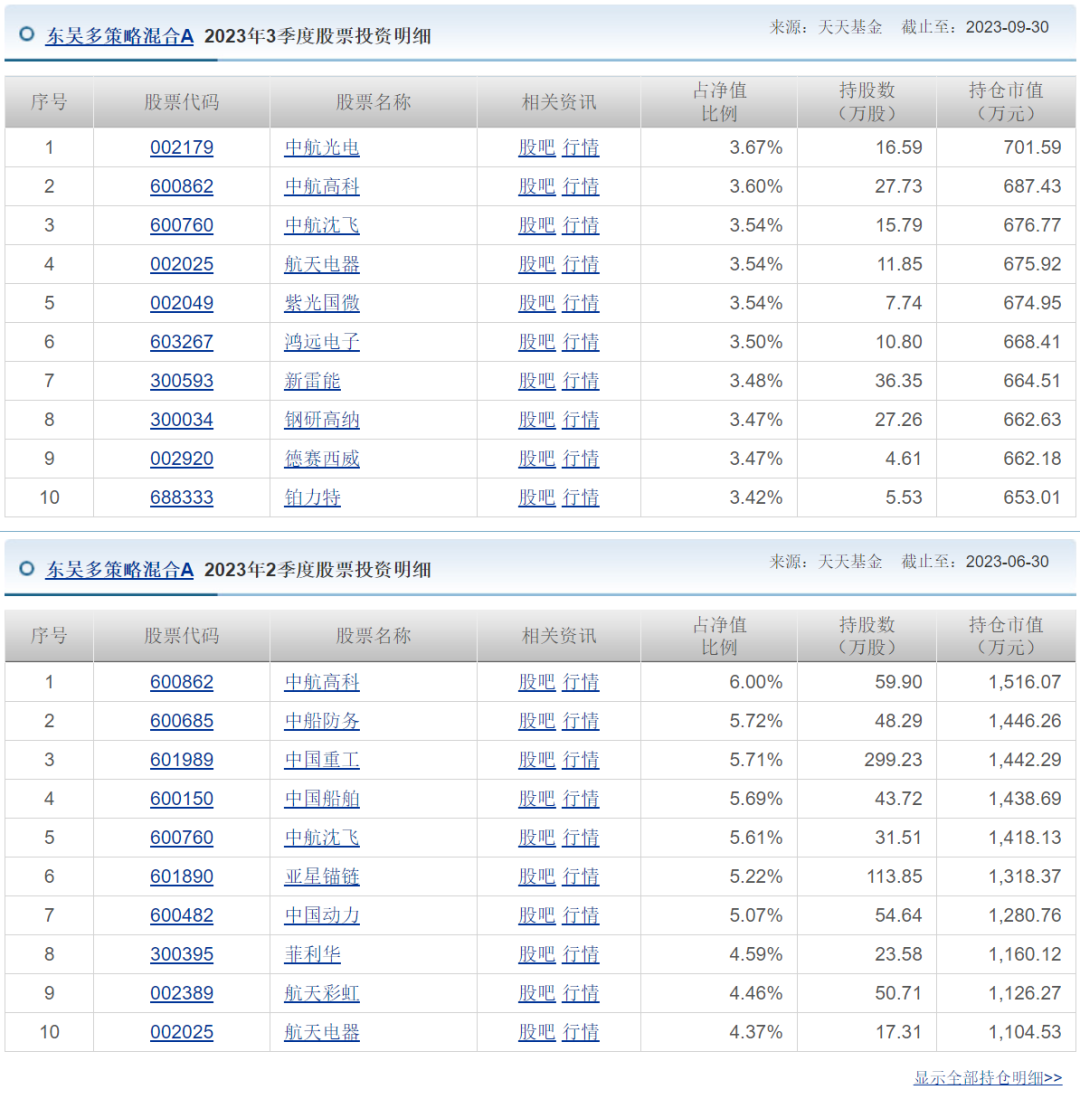Click stock code 603267
The width and height of the screenshot is (1080, 1099).
click(x=182, y=342)
